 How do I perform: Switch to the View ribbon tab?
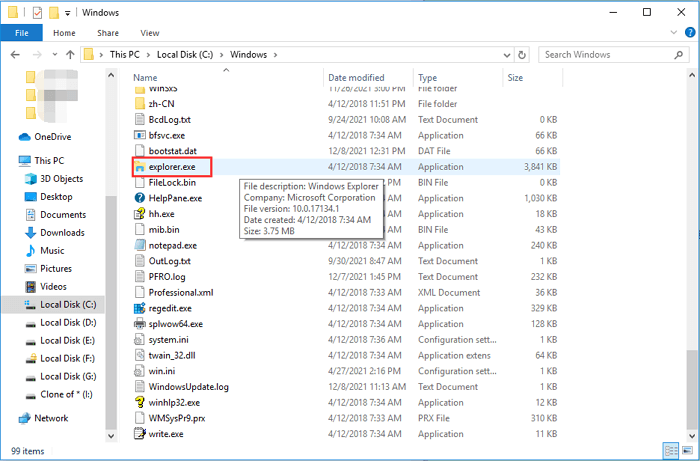[150, 33]
